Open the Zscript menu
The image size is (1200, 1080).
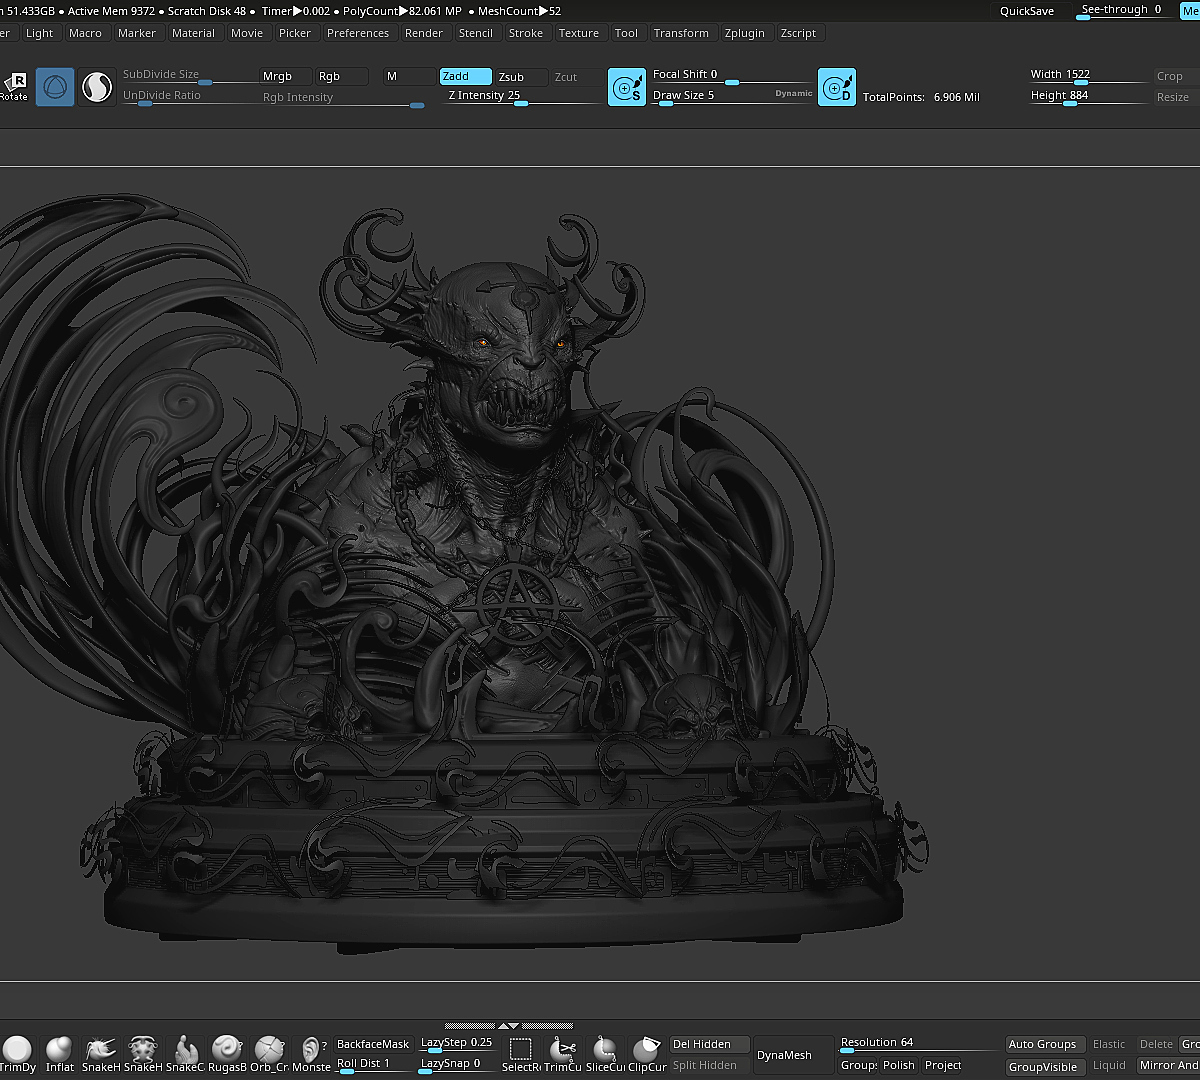[x=799, y=33]
